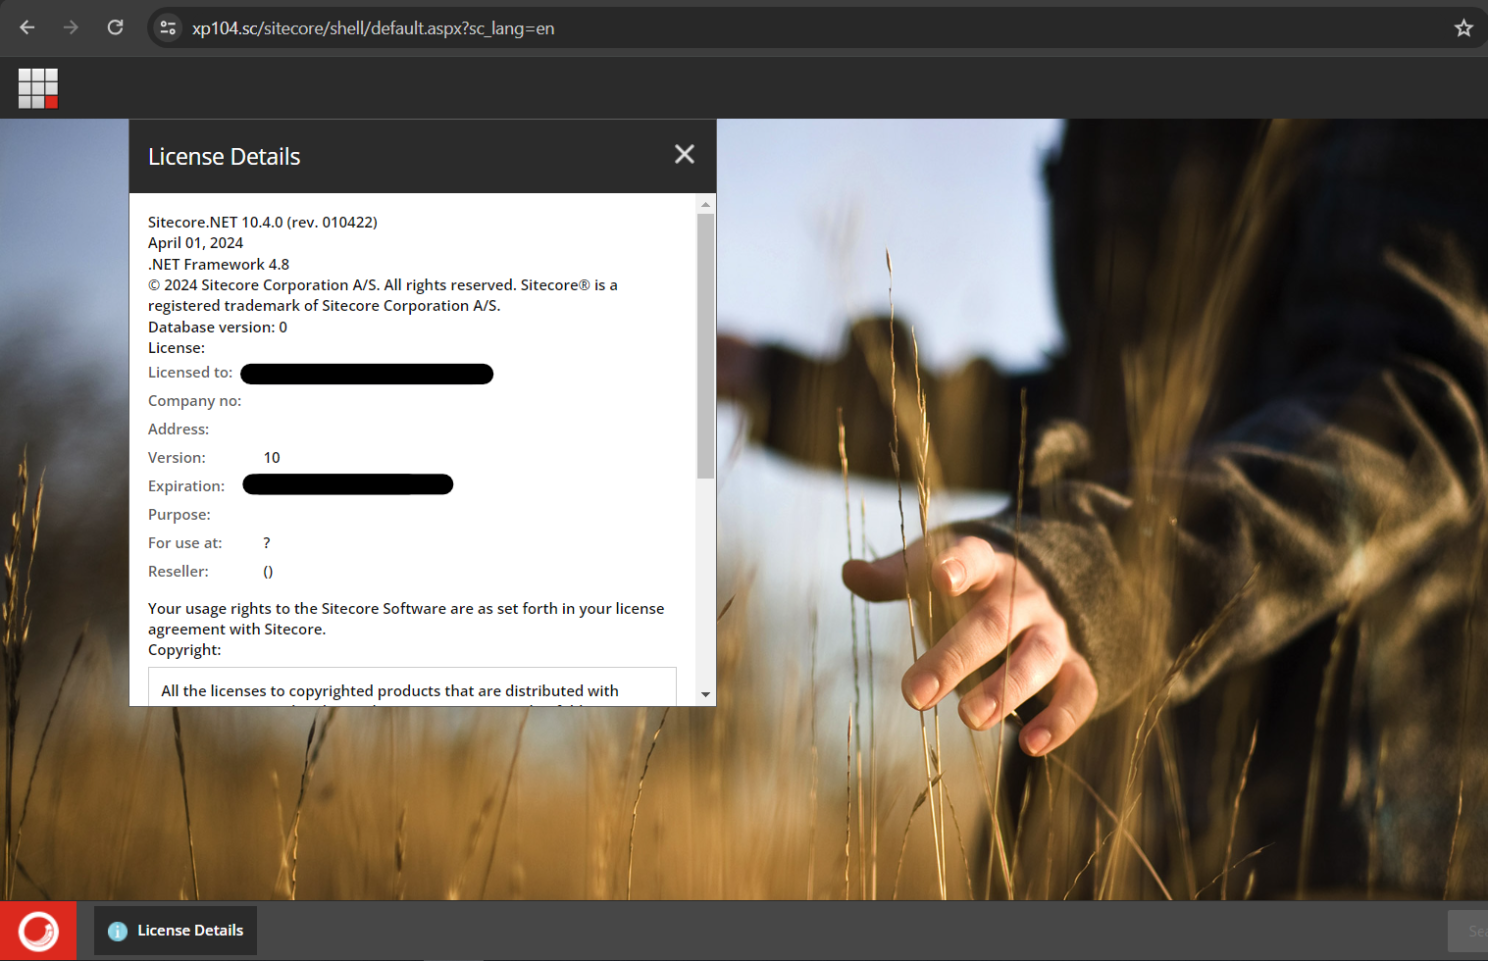1488x961 pixels.
Task: Click the Search field in the taskbar
Action: (1470, 930)
